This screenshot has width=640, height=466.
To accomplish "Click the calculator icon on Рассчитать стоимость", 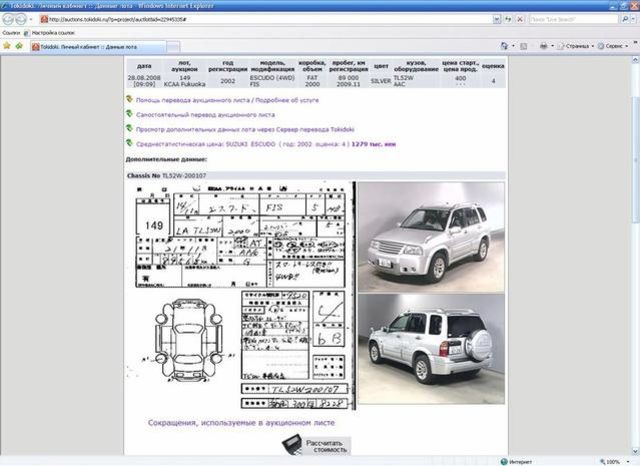I will pos(292,444).
